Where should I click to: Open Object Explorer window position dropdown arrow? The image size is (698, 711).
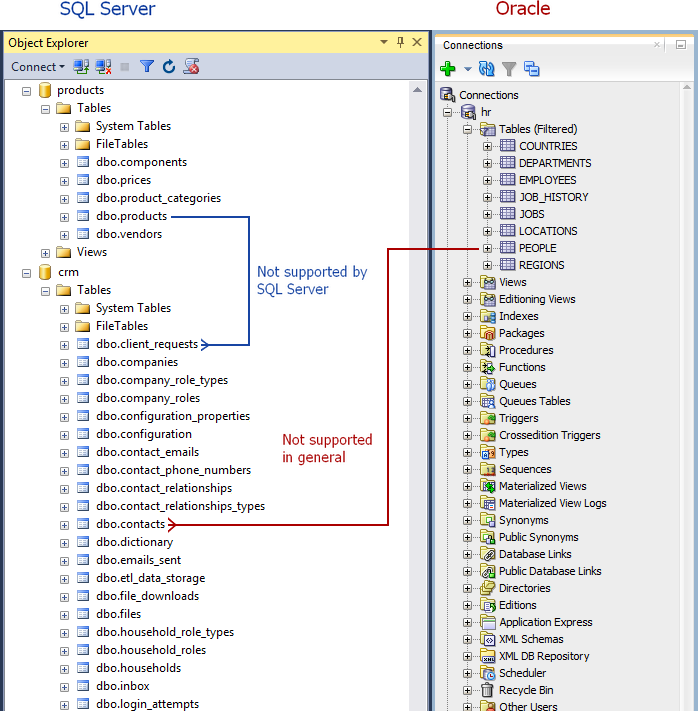pyautogui.click(x=384, y=42)
